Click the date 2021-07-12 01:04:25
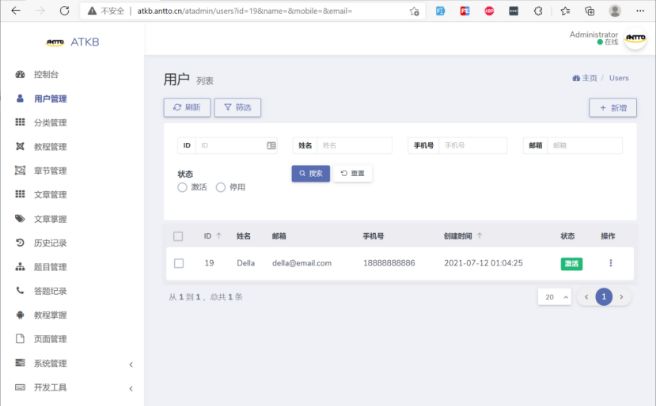This screenshot has height=406, width=656. [x=483, y=263]
